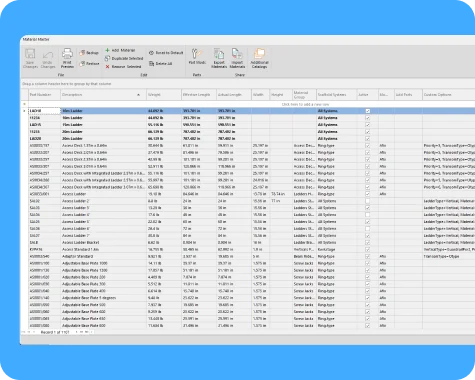Click the 'Click here to add a new row' row
475x380 pixels.
pyautogui.click(x=252, y=104)
